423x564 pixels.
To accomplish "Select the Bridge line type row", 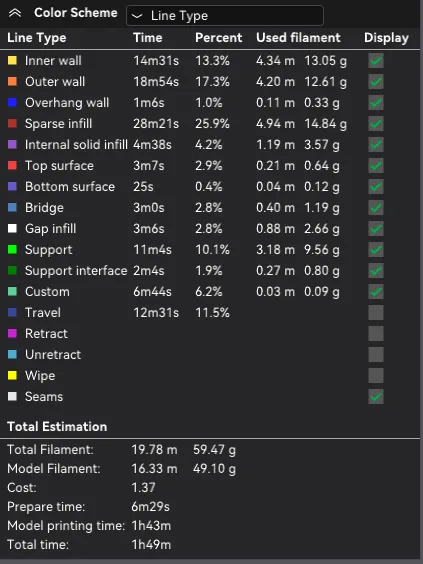I will tap(210, 208).
